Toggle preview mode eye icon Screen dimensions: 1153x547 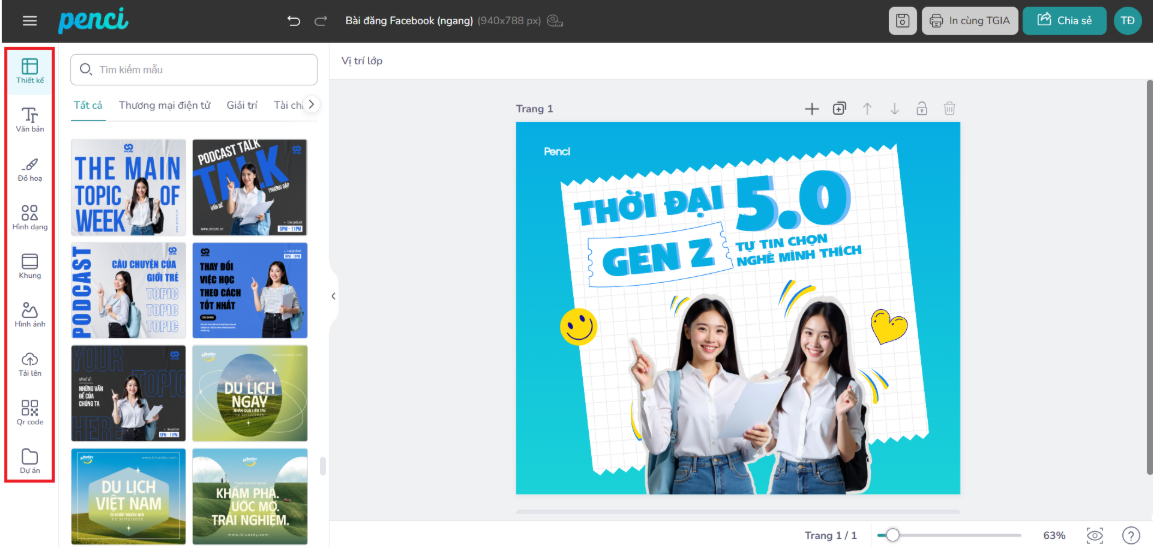1095,536
